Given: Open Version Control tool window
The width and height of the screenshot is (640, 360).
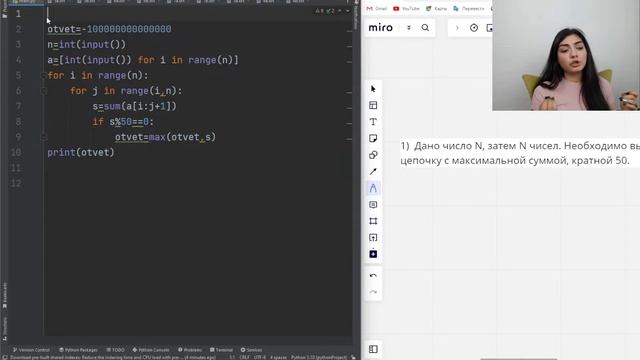Looking at the screenshot, I should click(31, 350).
